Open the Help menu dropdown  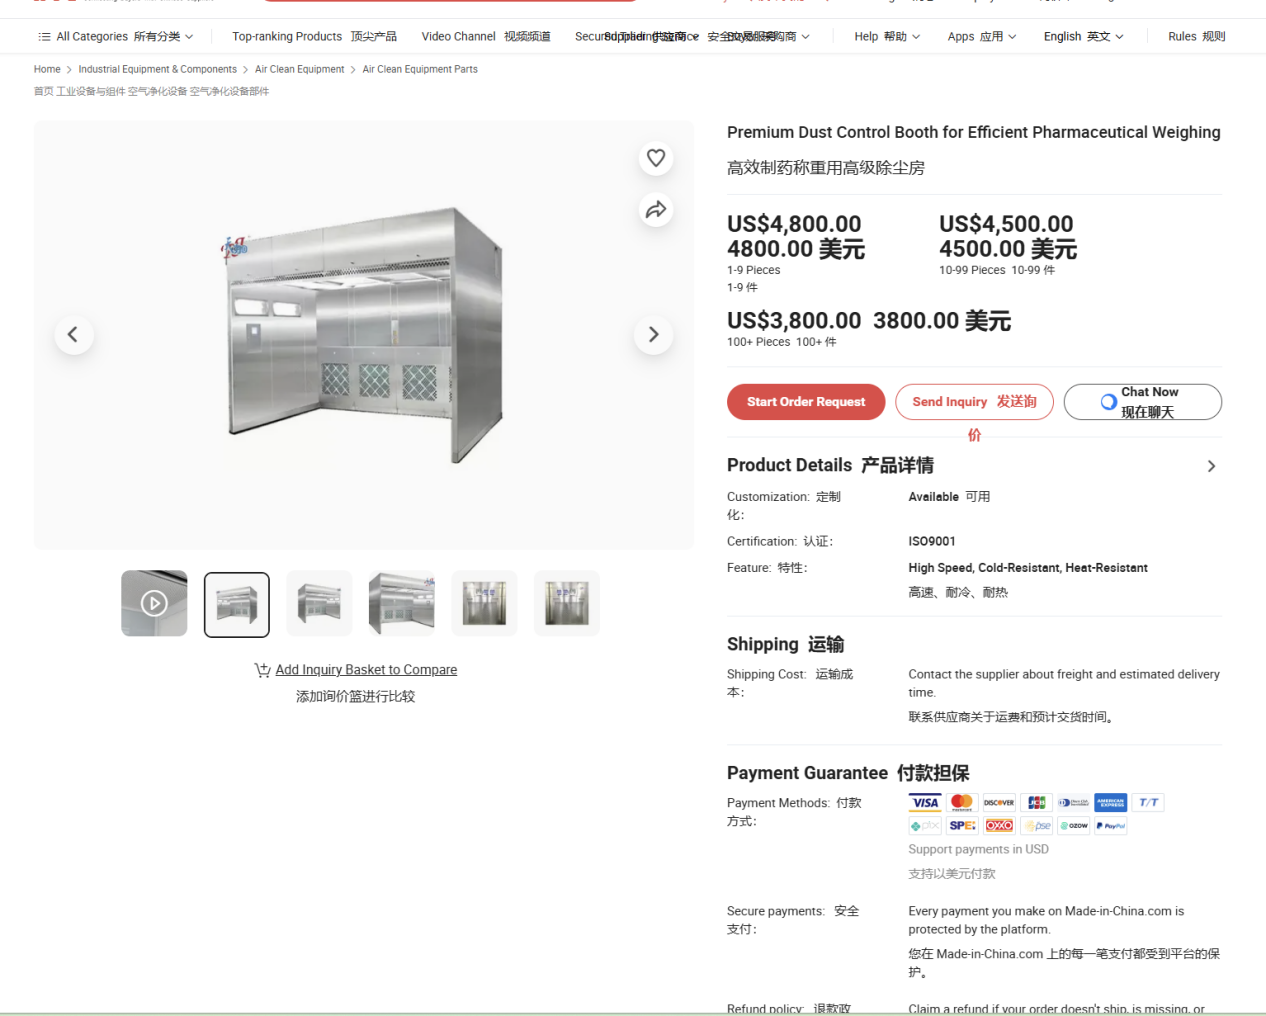[886, 36]
